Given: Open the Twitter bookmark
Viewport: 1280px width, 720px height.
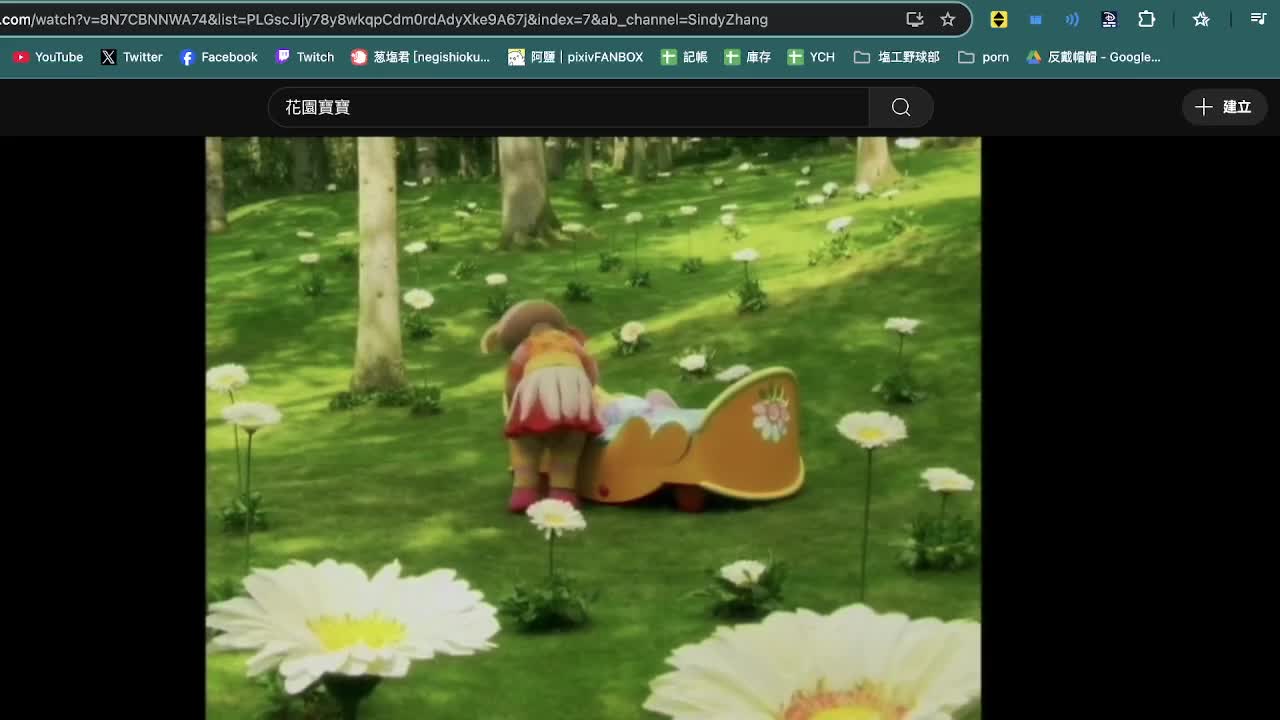Looking at the screenshot, I should click(131, 57).
